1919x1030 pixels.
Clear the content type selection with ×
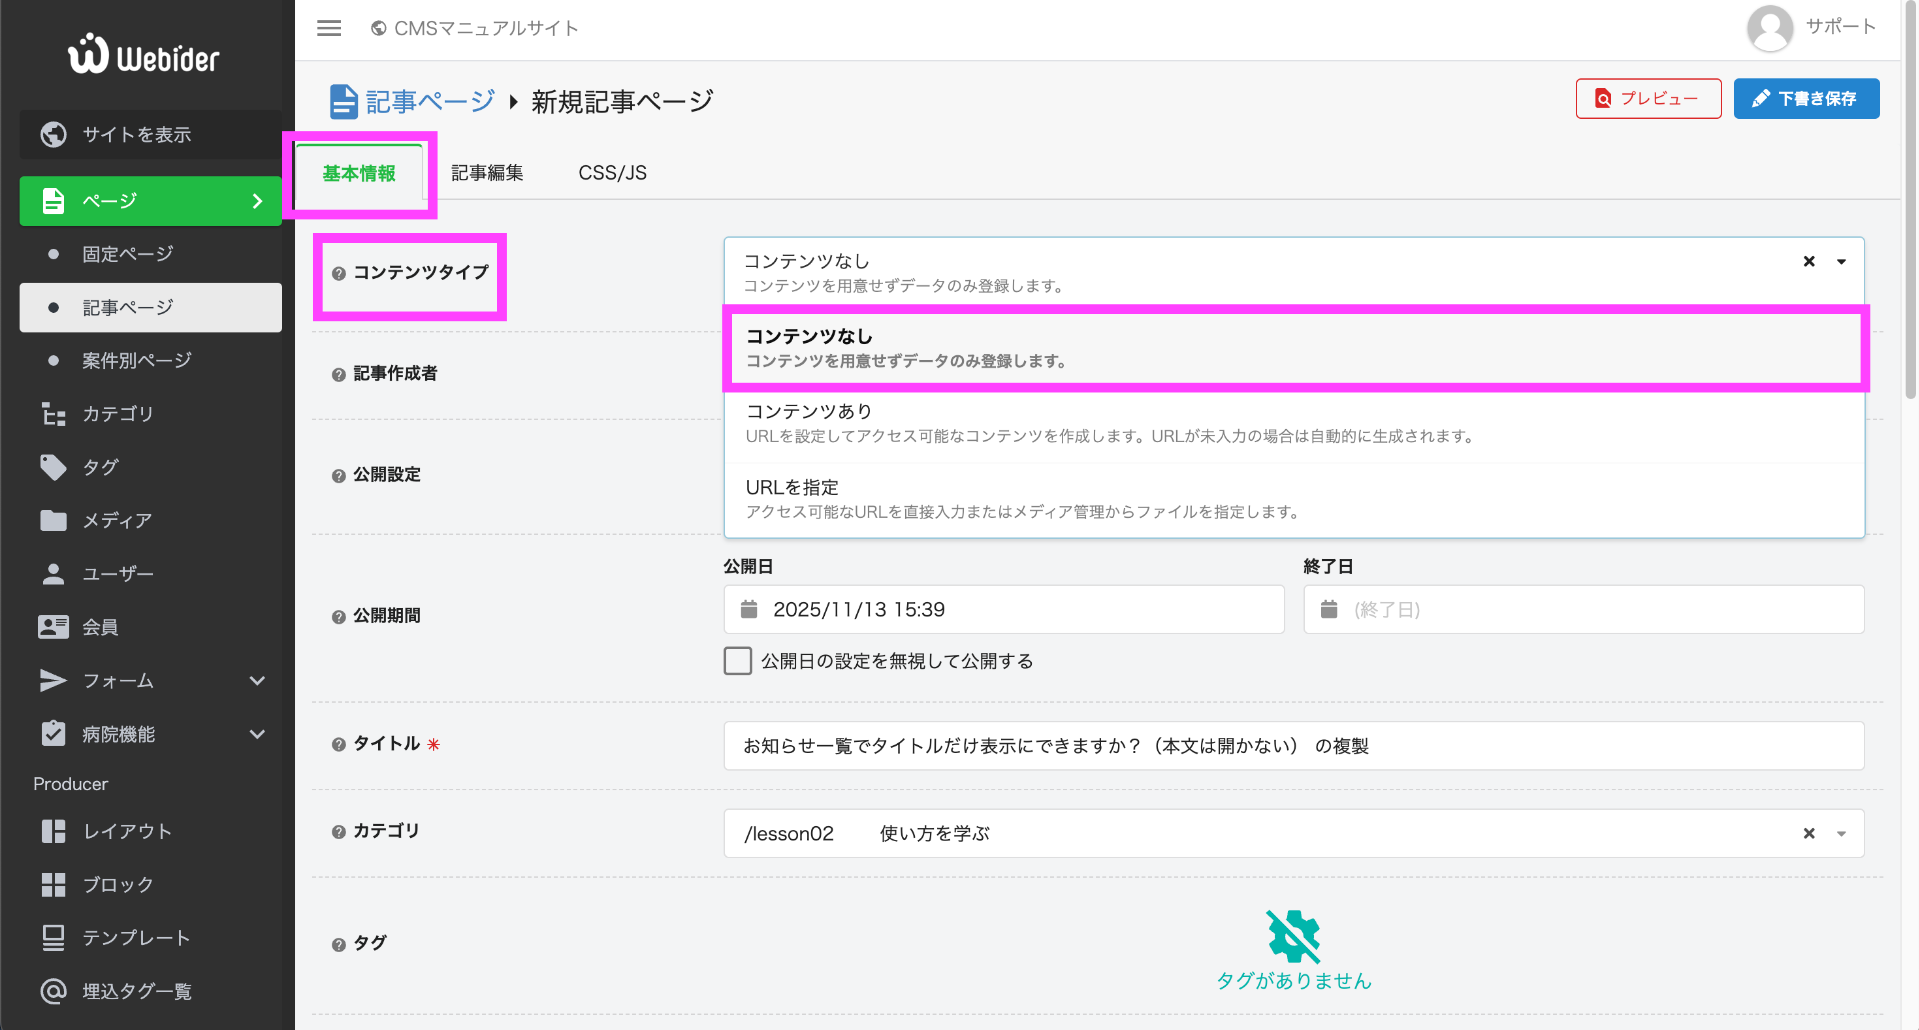1808,262
